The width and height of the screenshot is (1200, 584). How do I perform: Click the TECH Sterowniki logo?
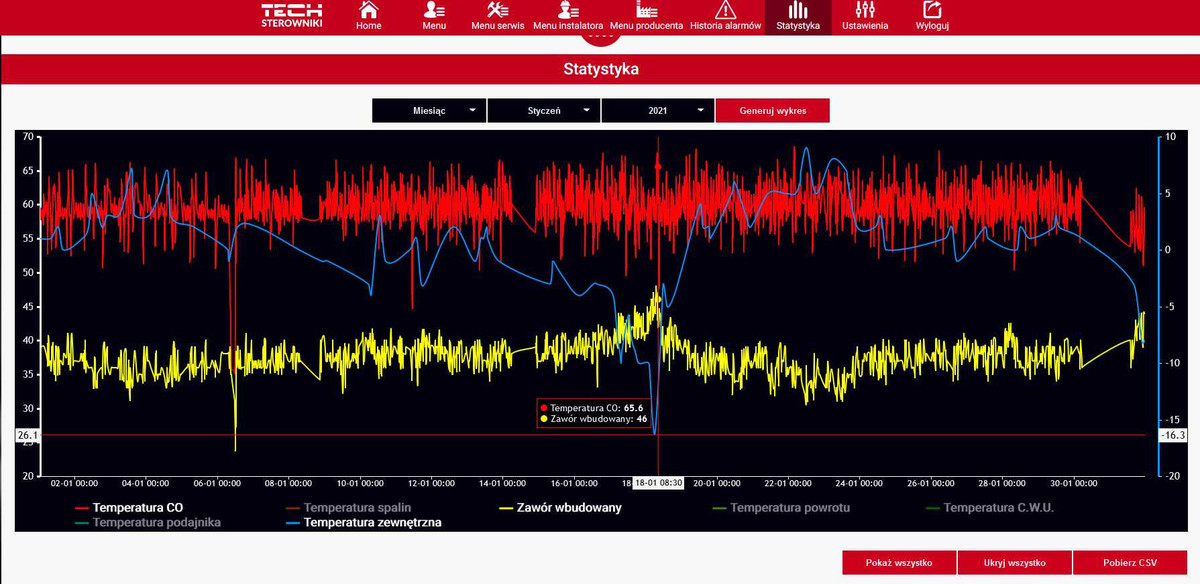[x=291, y=17]
